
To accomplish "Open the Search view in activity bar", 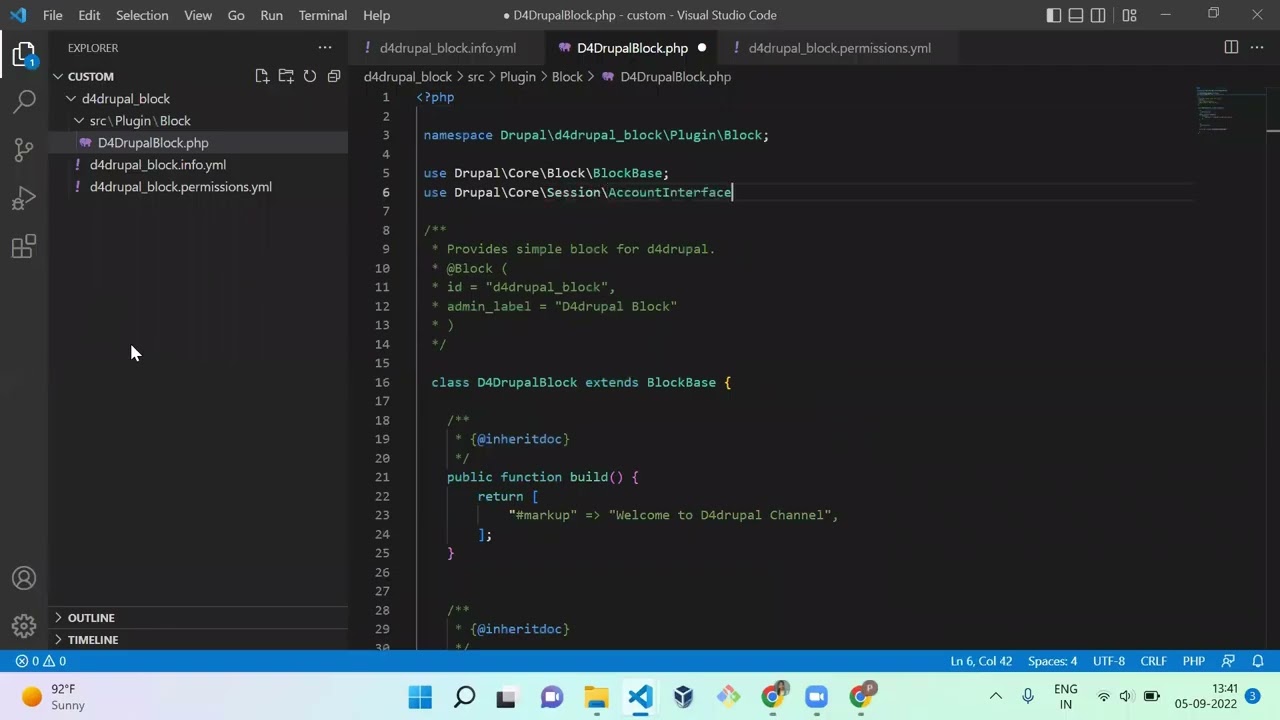I will coord(24,101).
